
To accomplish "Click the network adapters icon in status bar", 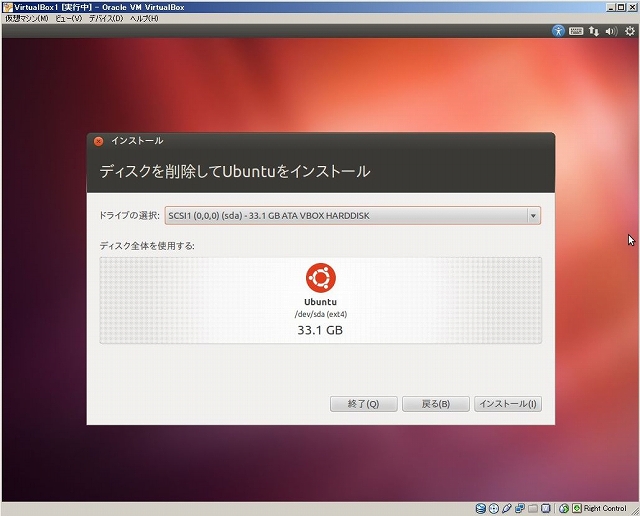I will tap(520, 509).
